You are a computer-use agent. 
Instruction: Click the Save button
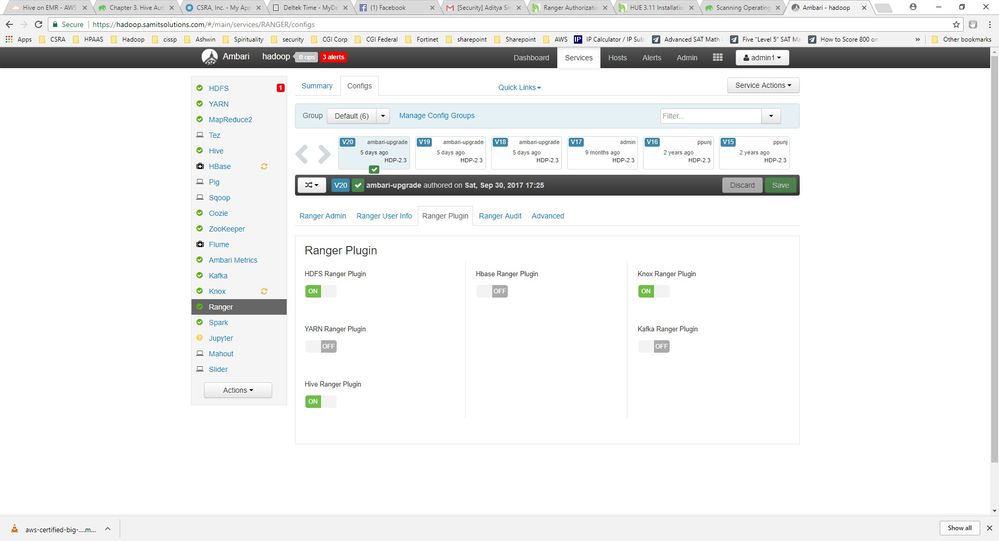point(780,185)
